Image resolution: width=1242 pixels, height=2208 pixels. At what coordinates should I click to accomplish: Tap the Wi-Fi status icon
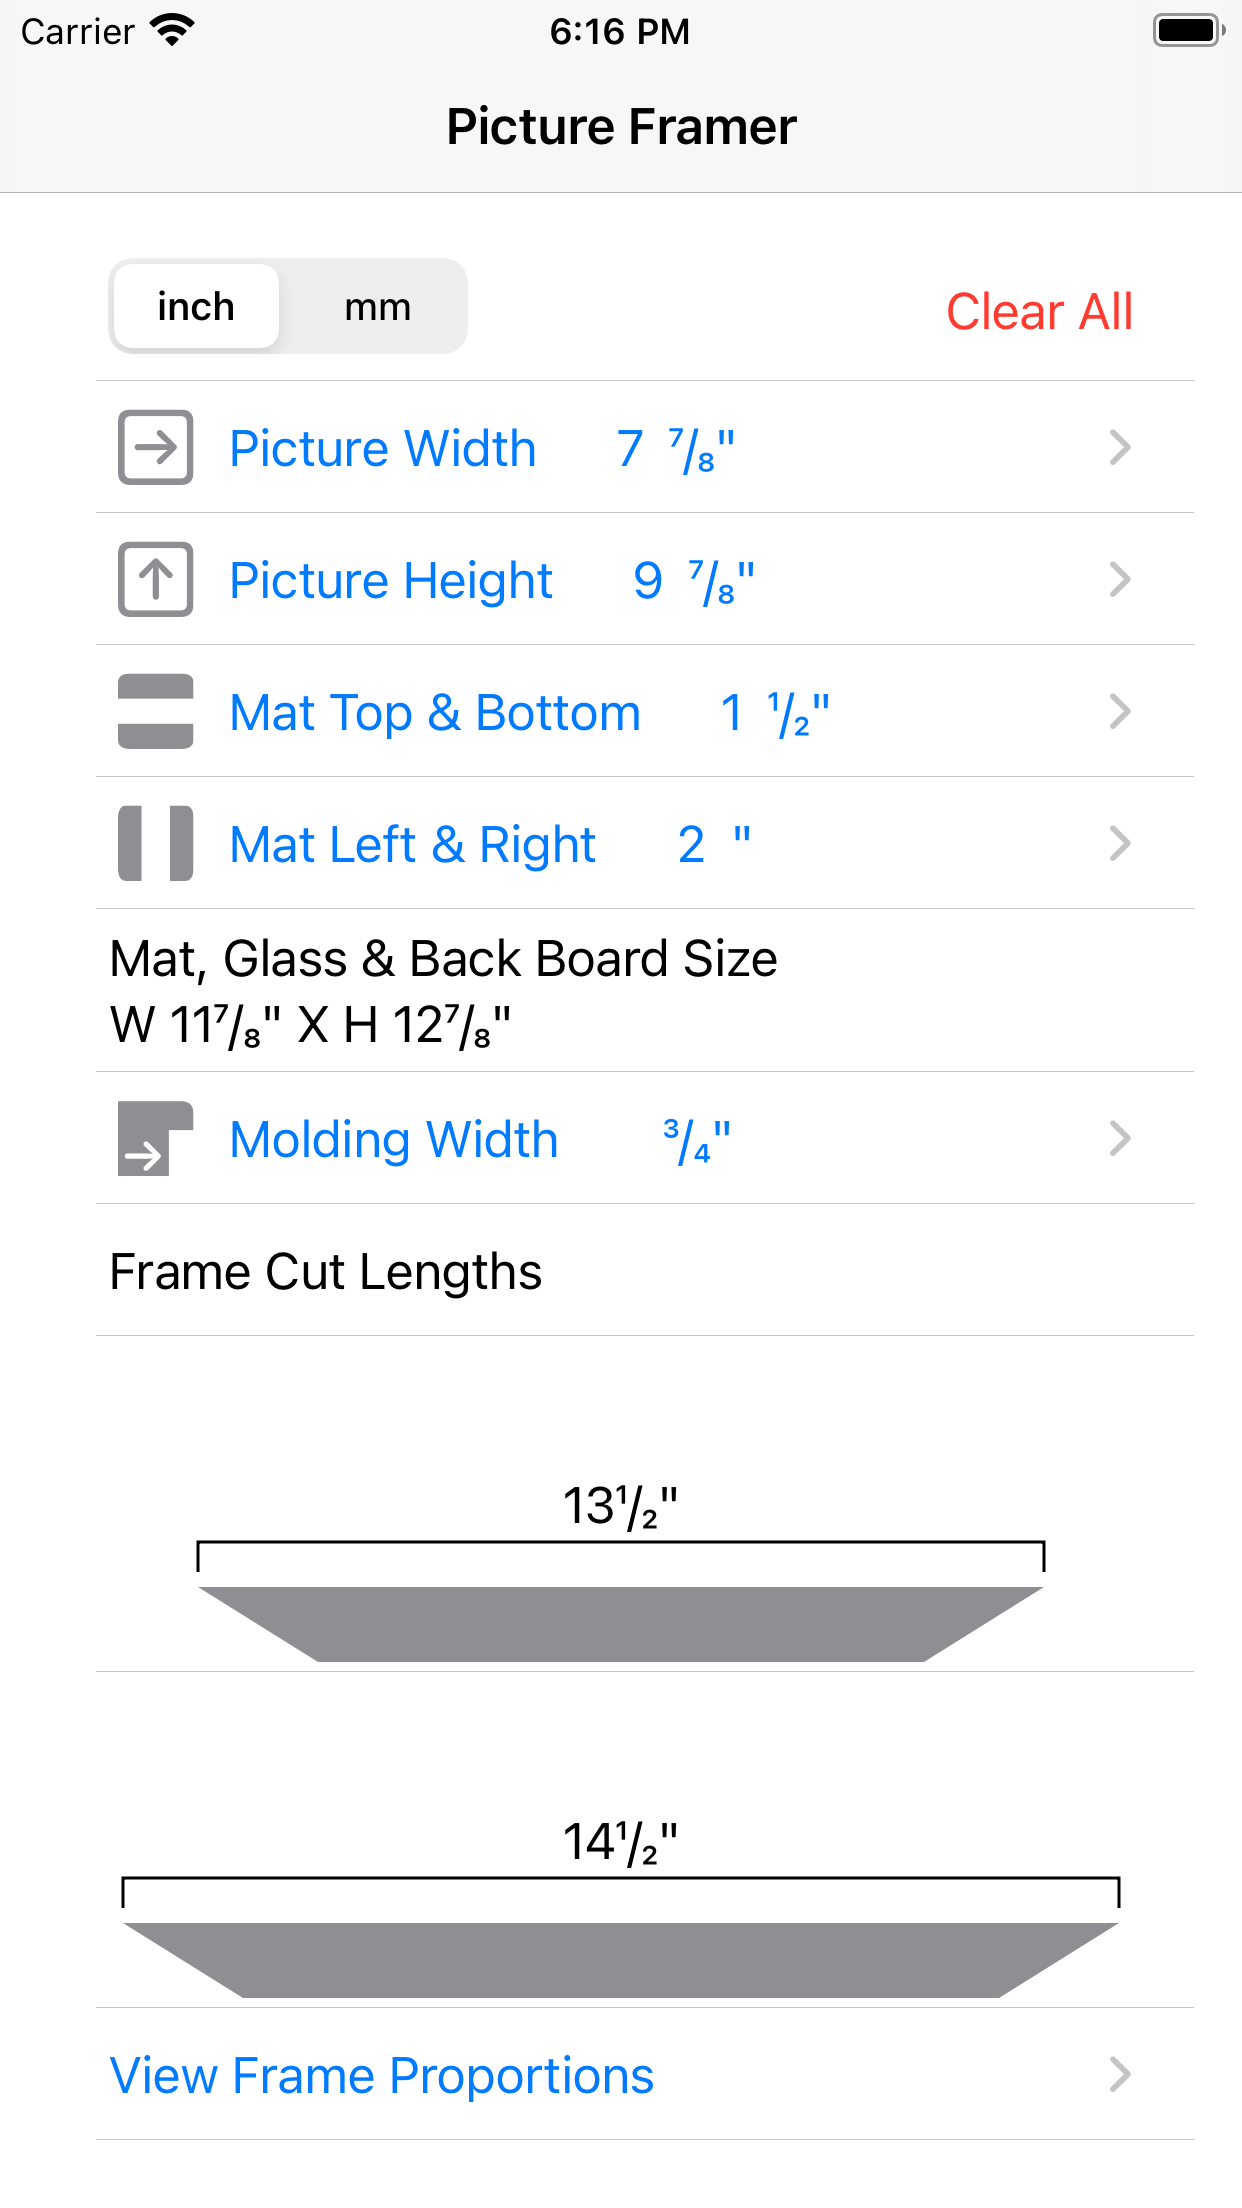click(x=172, y=31)
